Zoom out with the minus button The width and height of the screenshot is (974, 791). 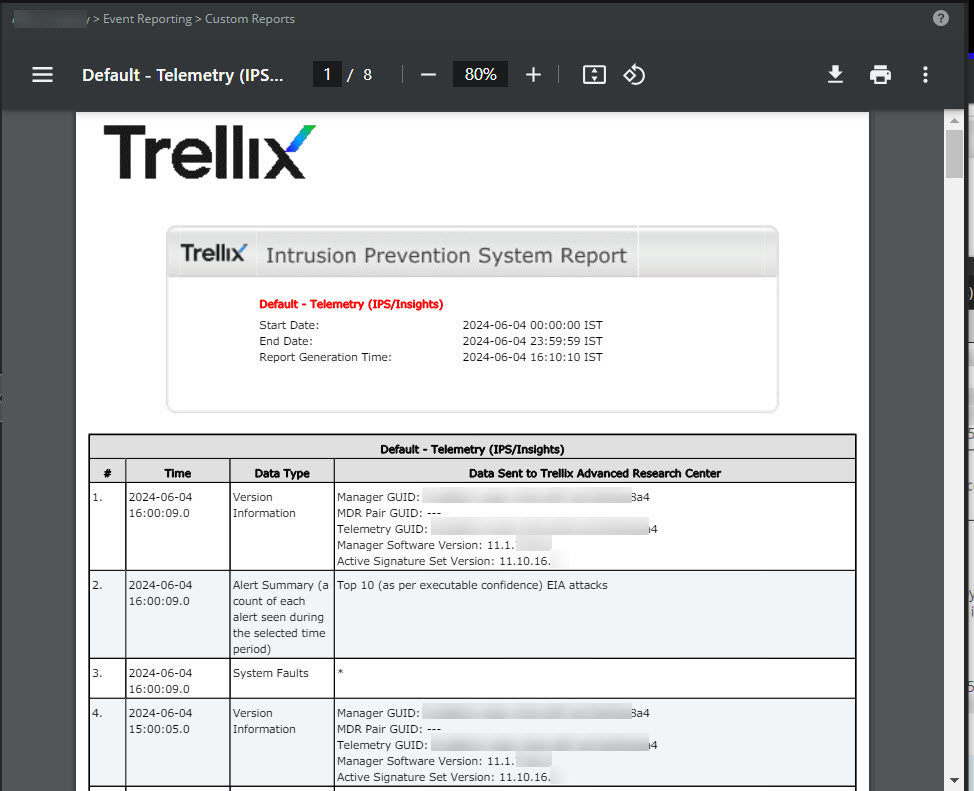tap(428, 75)
